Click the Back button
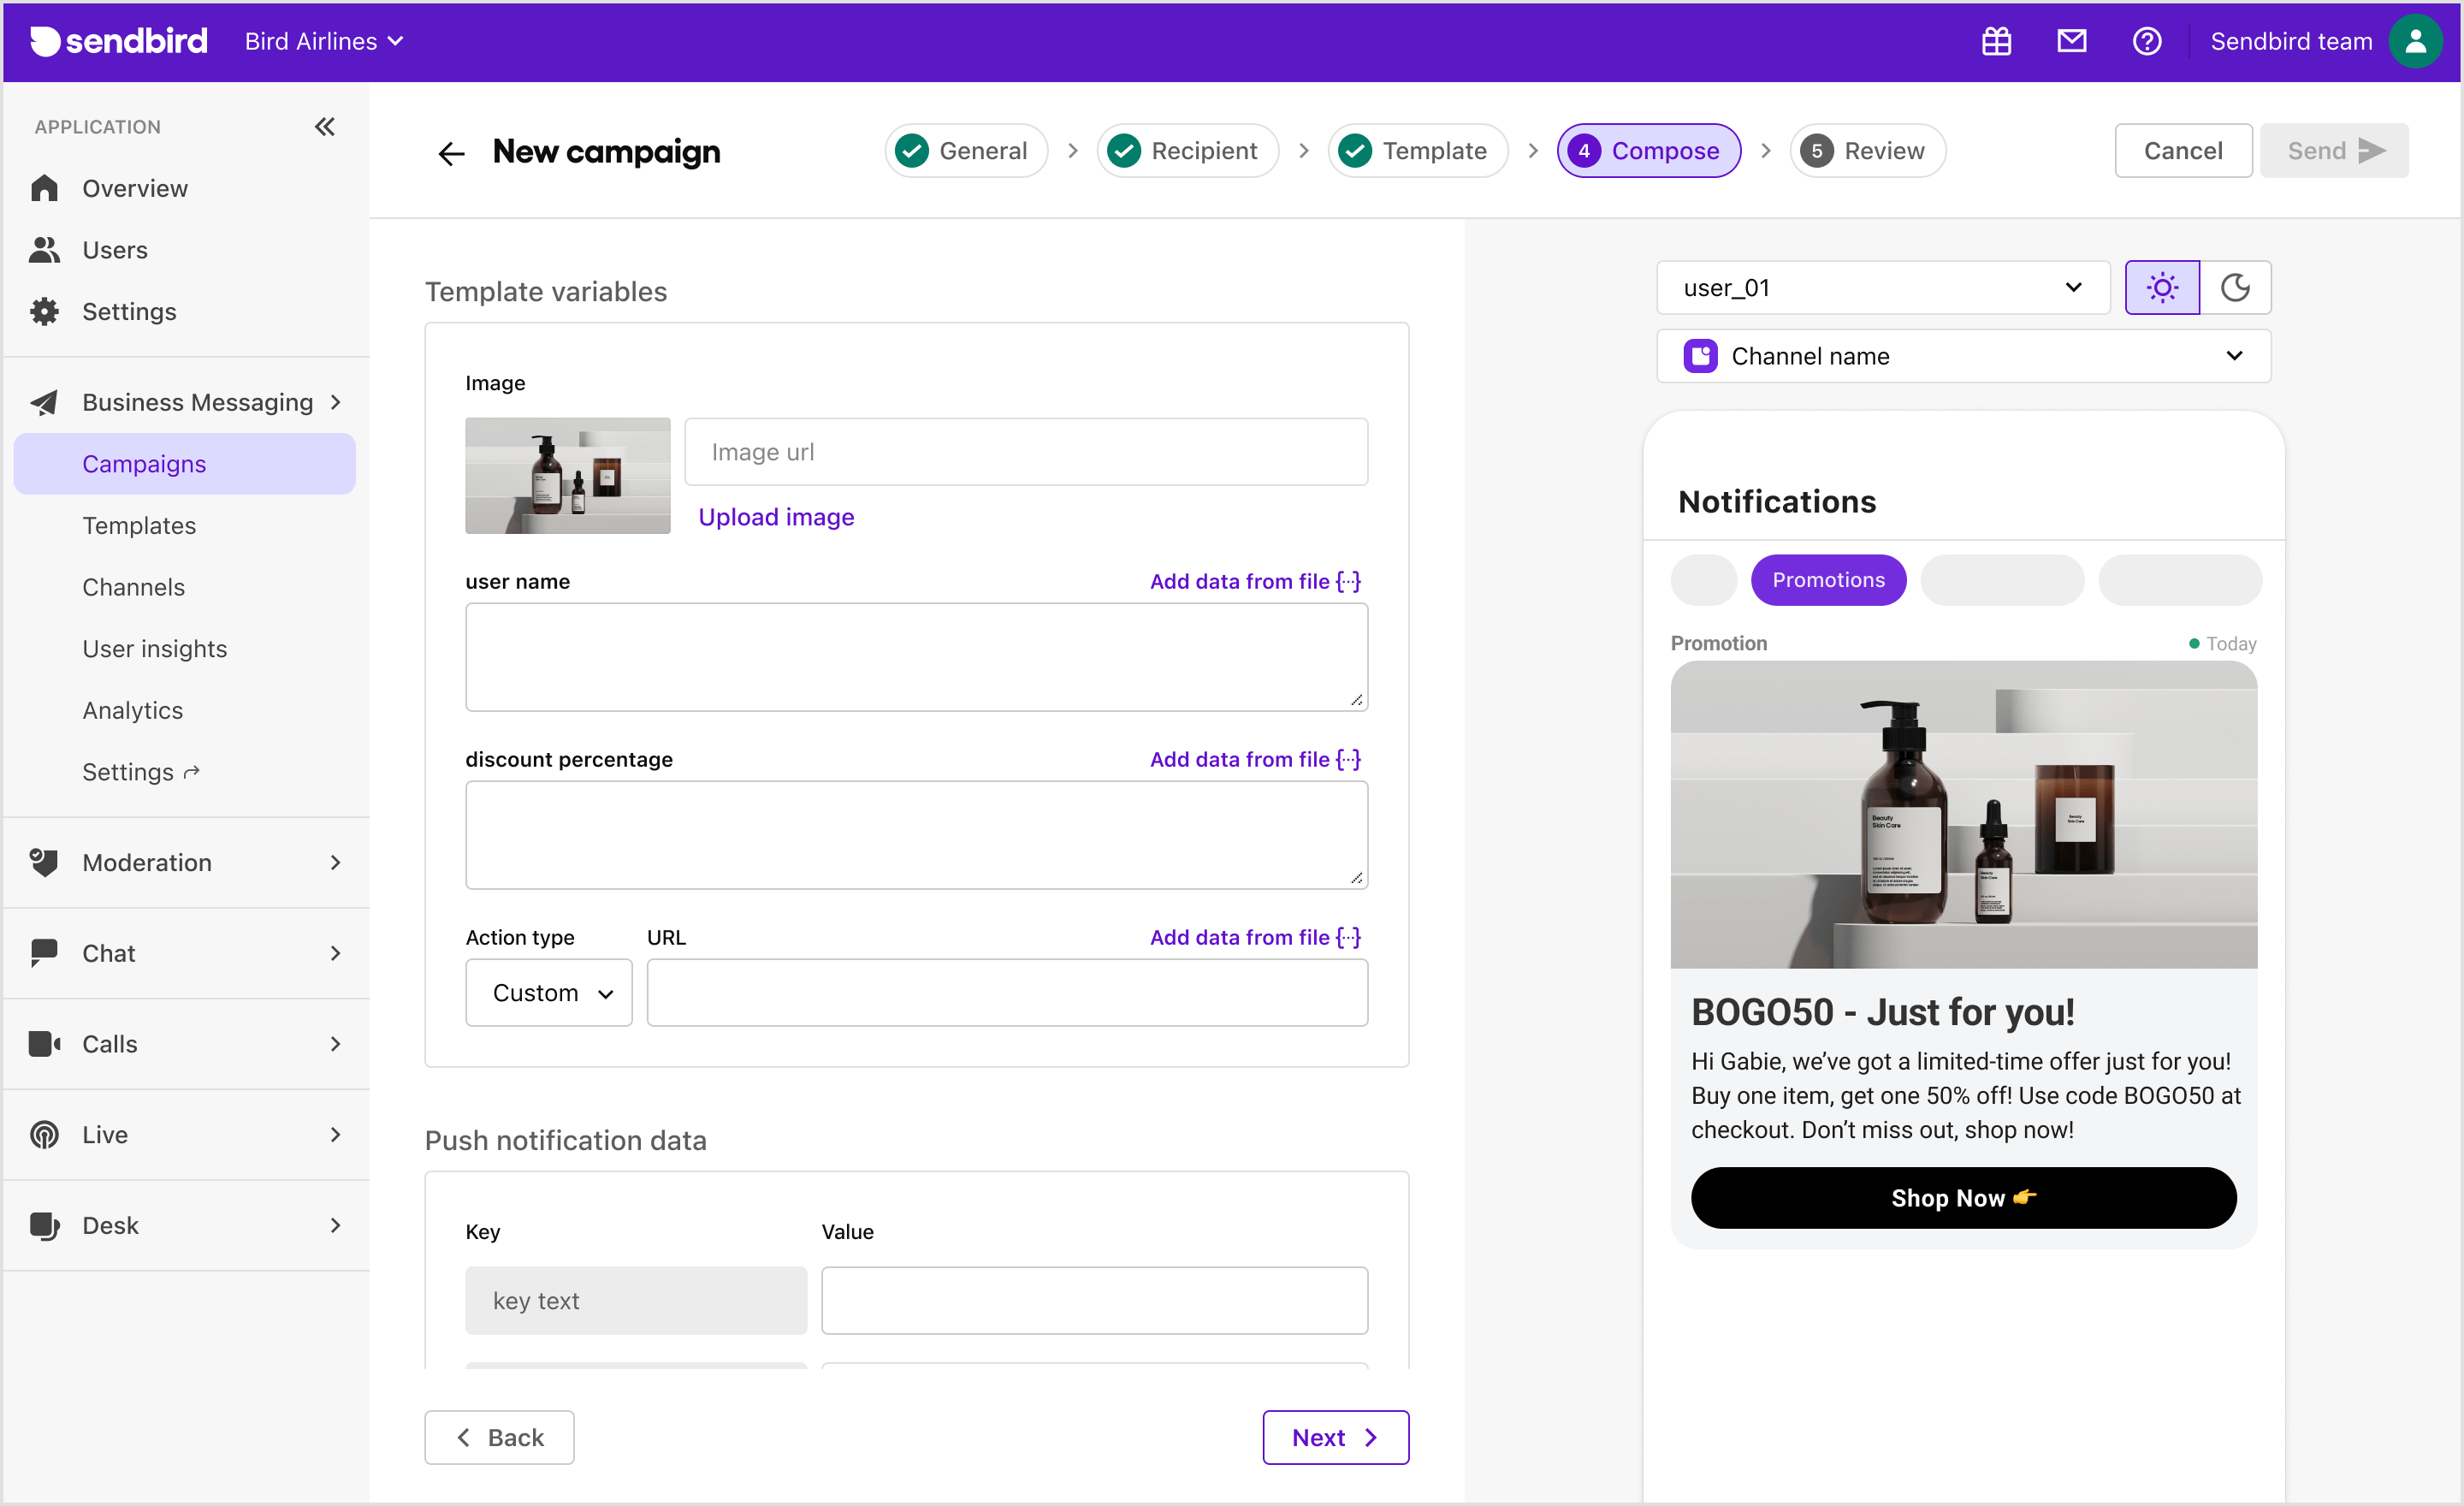The width and height of the screenshot is (2464, 1506). [499, 1438]
